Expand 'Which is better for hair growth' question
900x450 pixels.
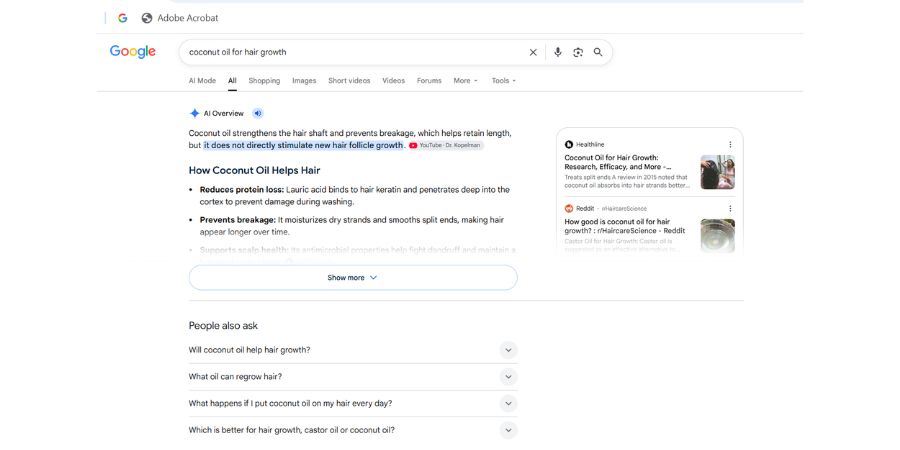[x=353, y=430]
